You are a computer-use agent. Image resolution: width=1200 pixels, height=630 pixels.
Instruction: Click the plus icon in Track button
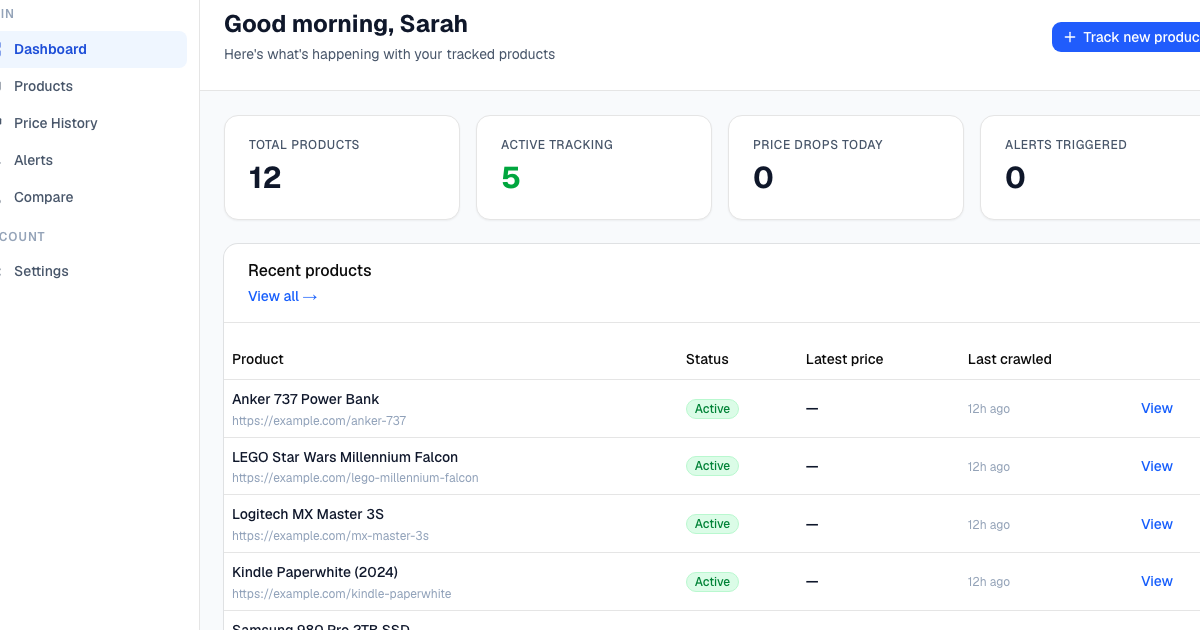tap(1070, 37)
